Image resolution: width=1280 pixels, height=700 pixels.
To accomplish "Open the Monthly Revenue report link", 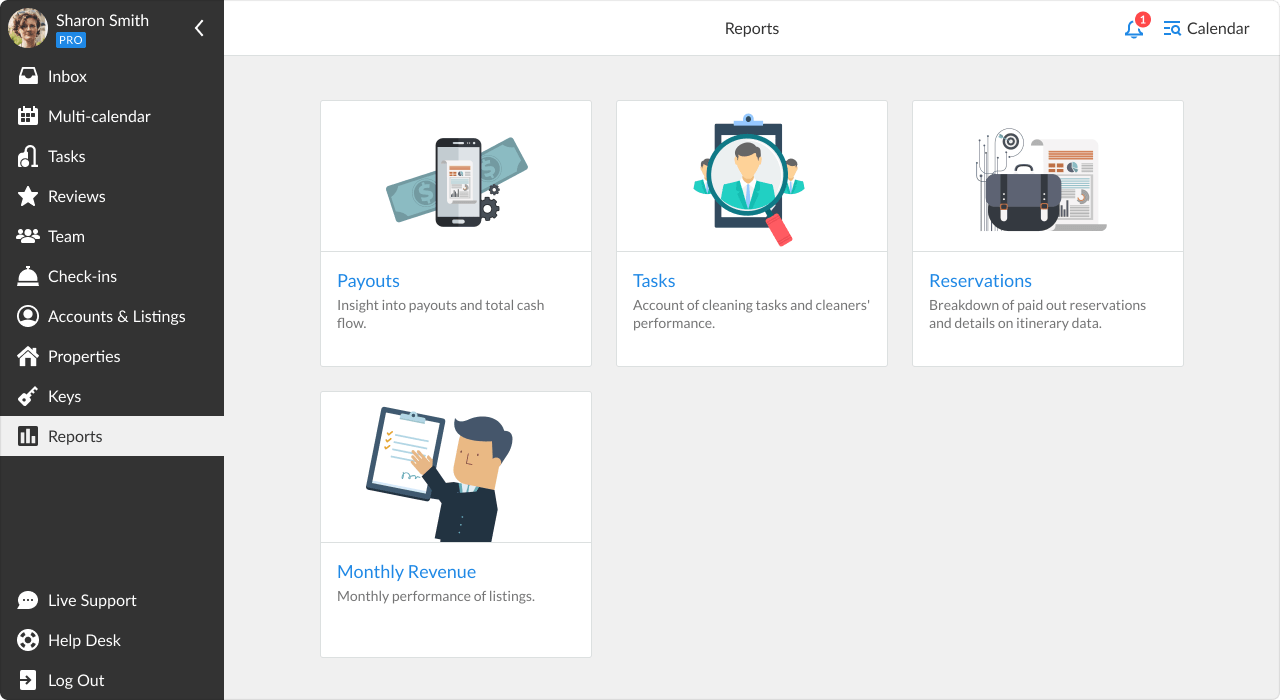I will tap(406, 572).
